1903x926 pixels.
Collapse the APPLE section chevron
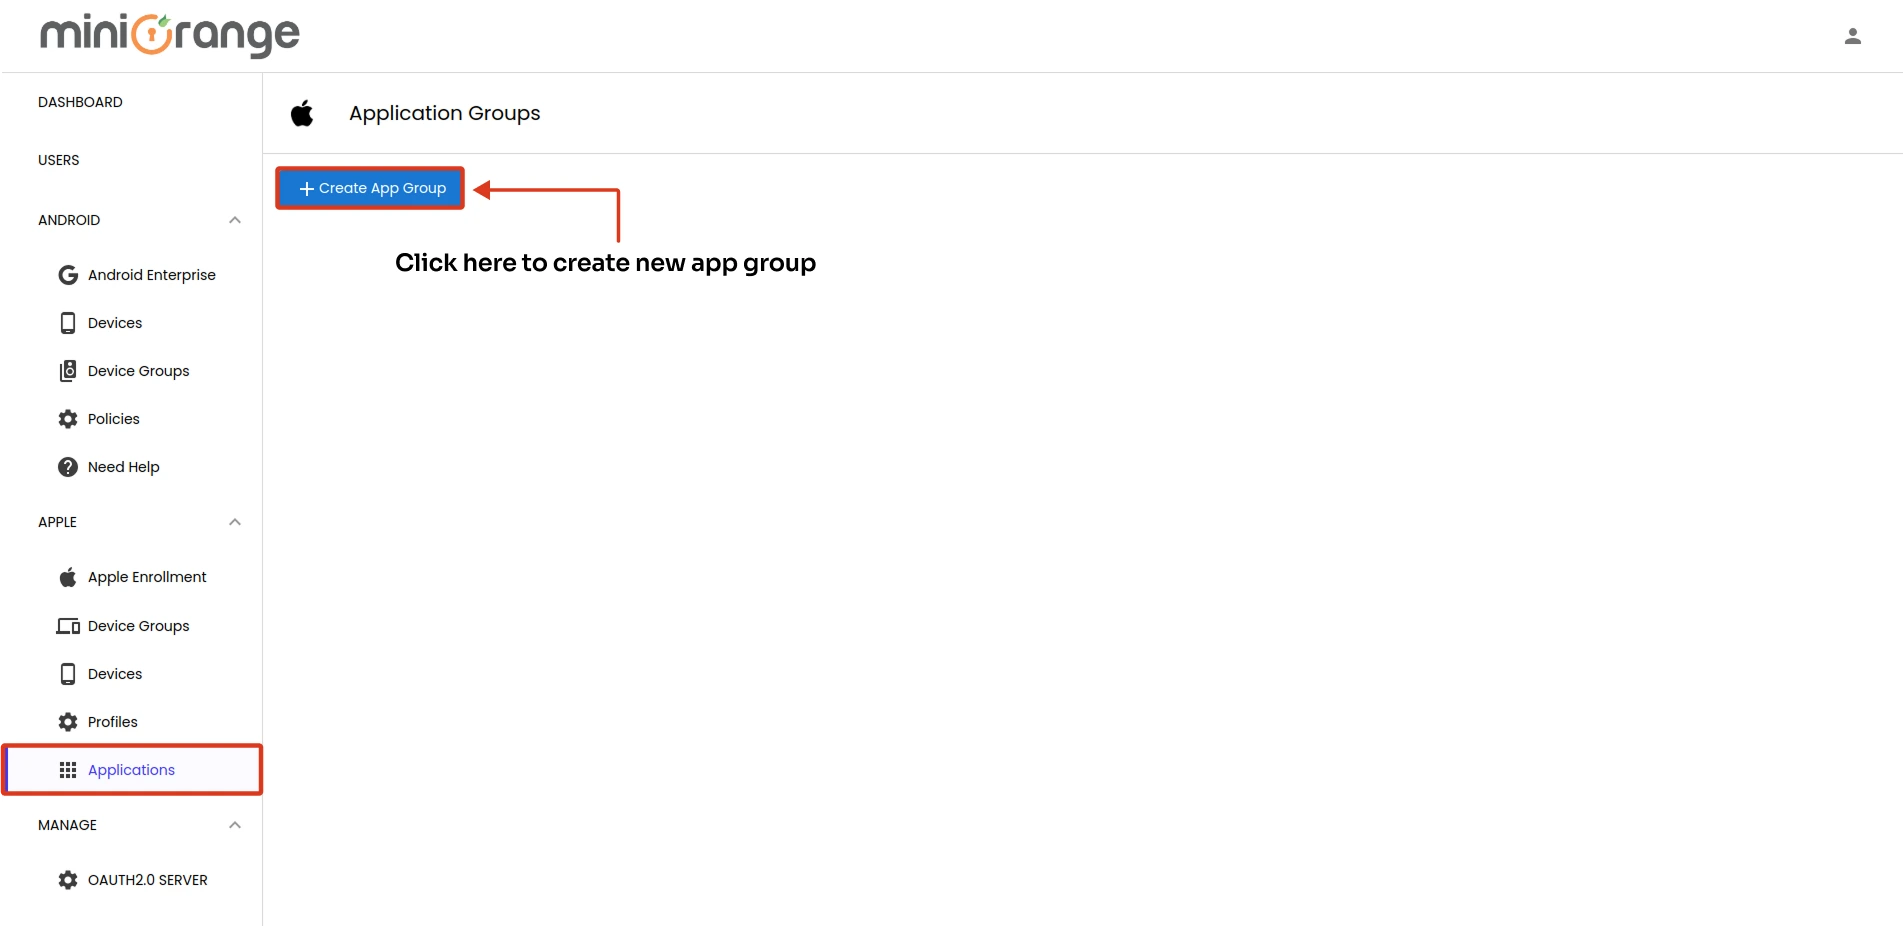pyautogui.click(x=235, y=521)
